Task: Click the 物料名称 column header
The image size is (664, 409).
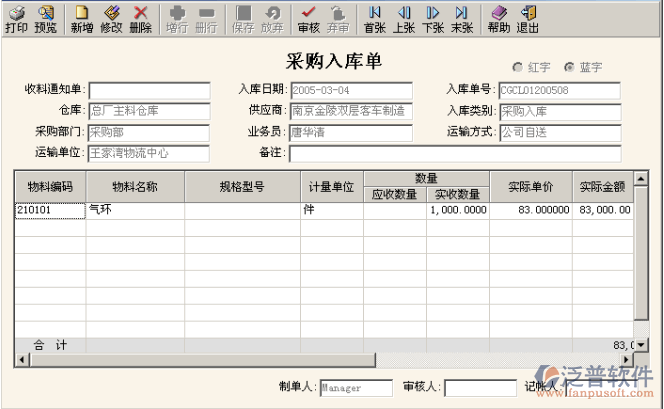Action: (x=135, y=186)
